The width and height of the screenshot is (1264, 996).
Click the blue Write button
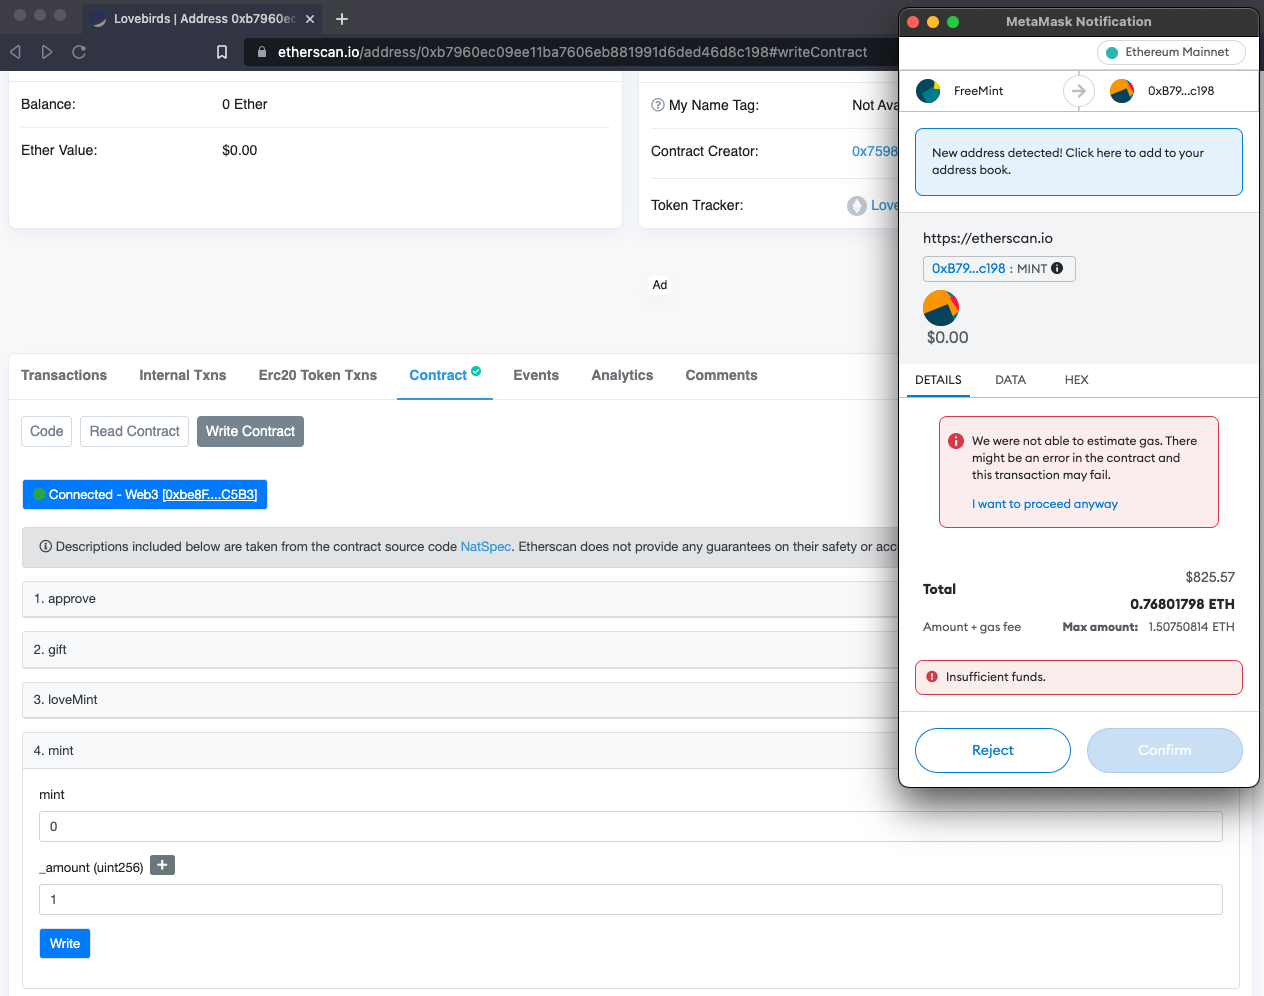pos(65,943)
